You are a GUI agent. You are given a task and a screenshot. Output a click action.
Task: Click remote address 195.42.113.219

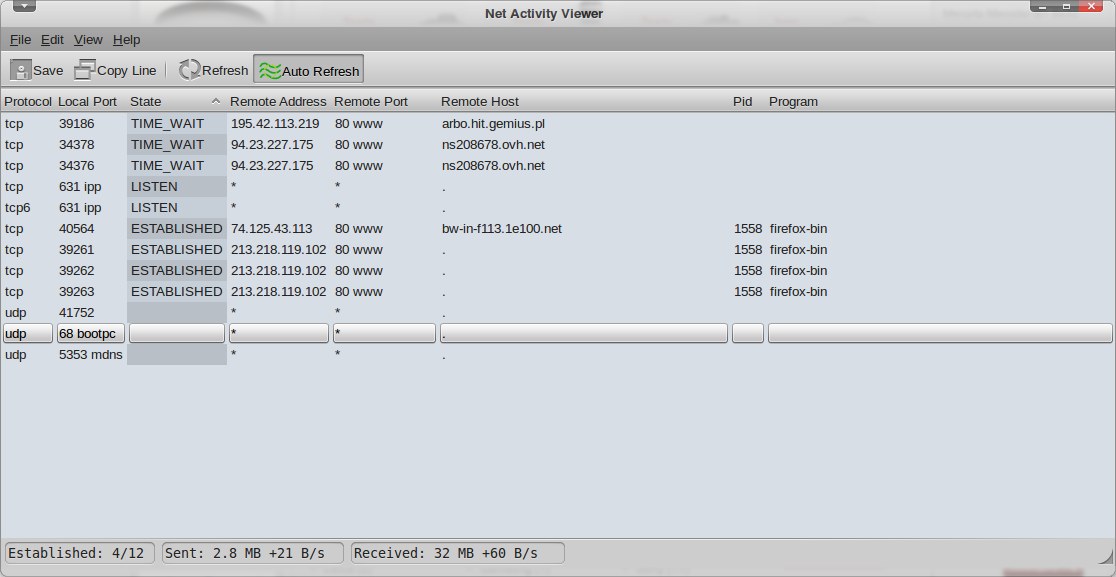point(275,124)
